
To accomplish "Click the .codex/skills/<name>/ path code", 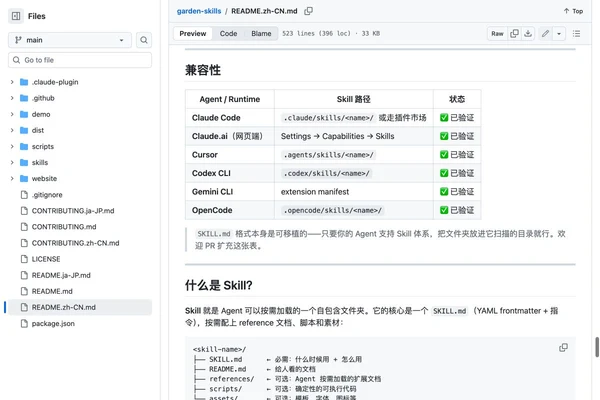I will pyautogui.click(x=326, y=173).
